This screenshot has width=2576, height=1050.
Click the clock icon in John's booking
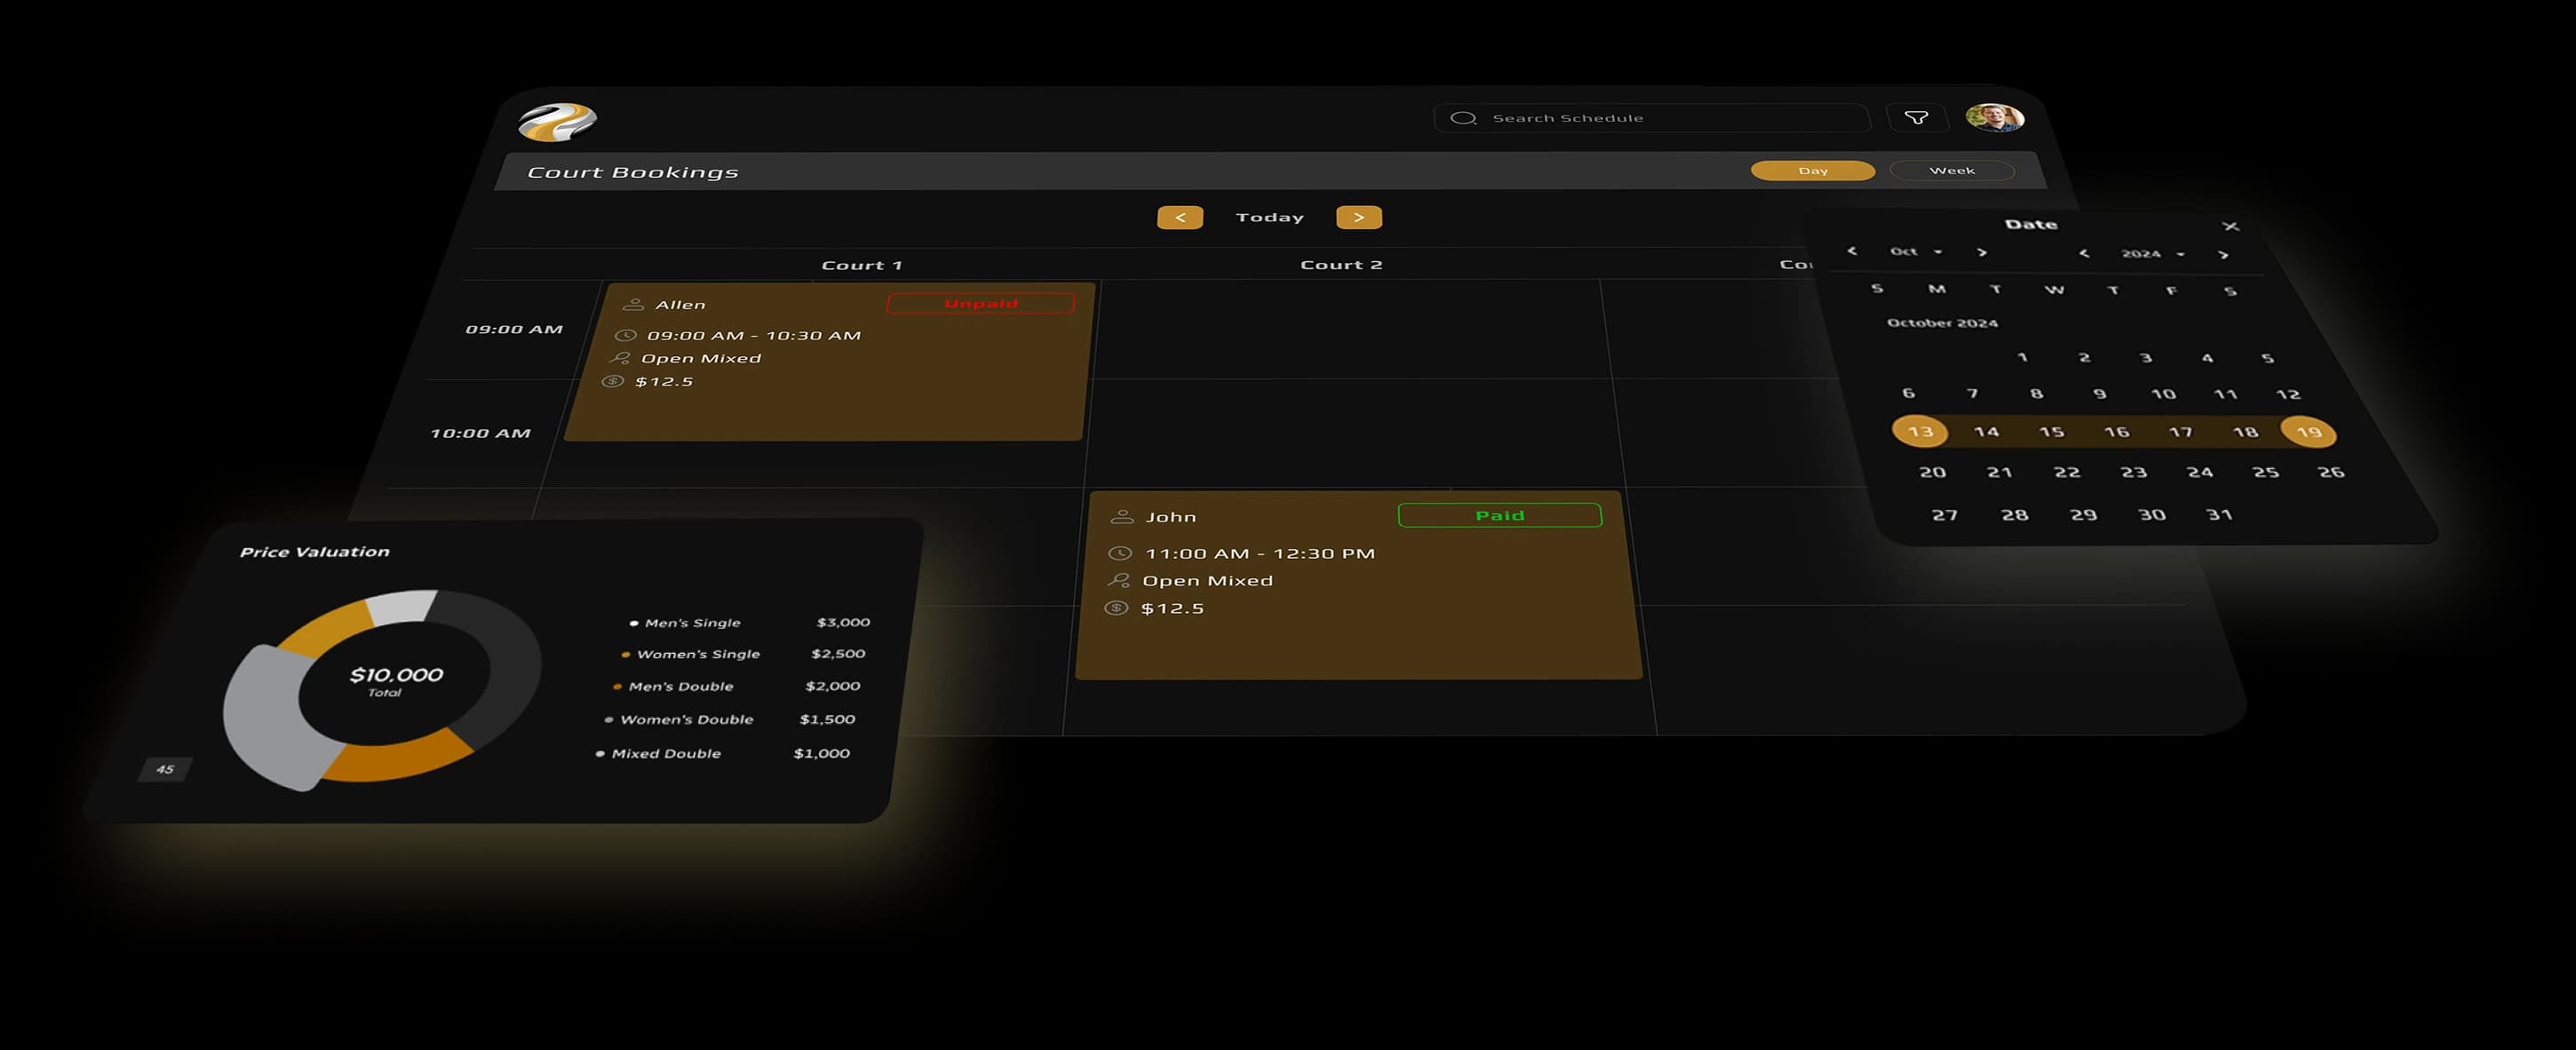click(x=1120, y=553)
